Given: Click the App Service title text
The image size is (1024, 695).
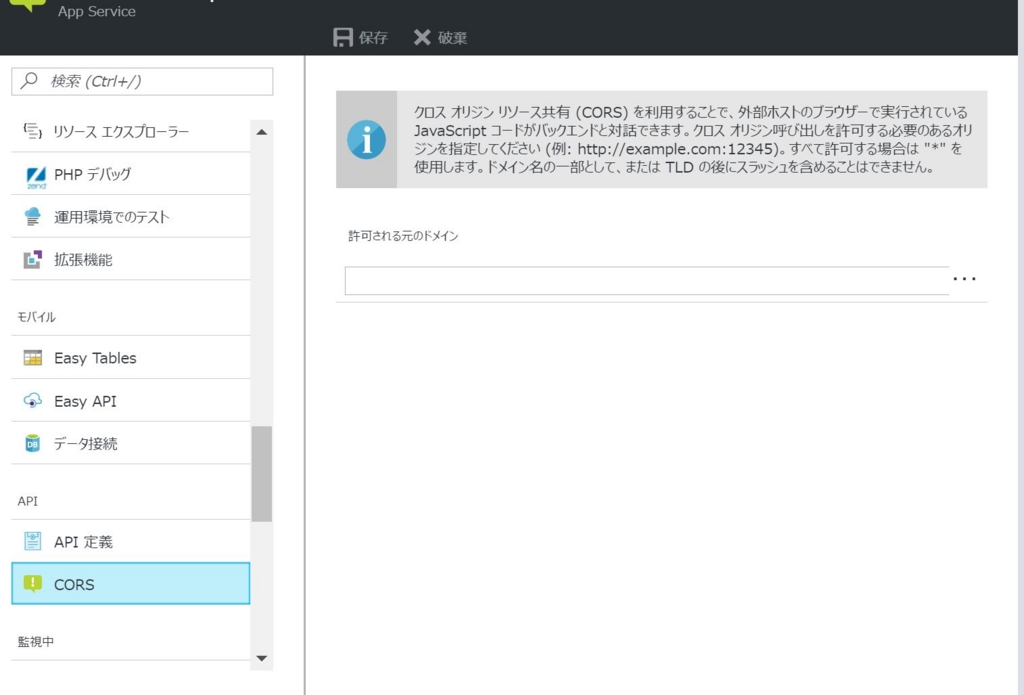Looking at the screenshot, I should [97, 11].
